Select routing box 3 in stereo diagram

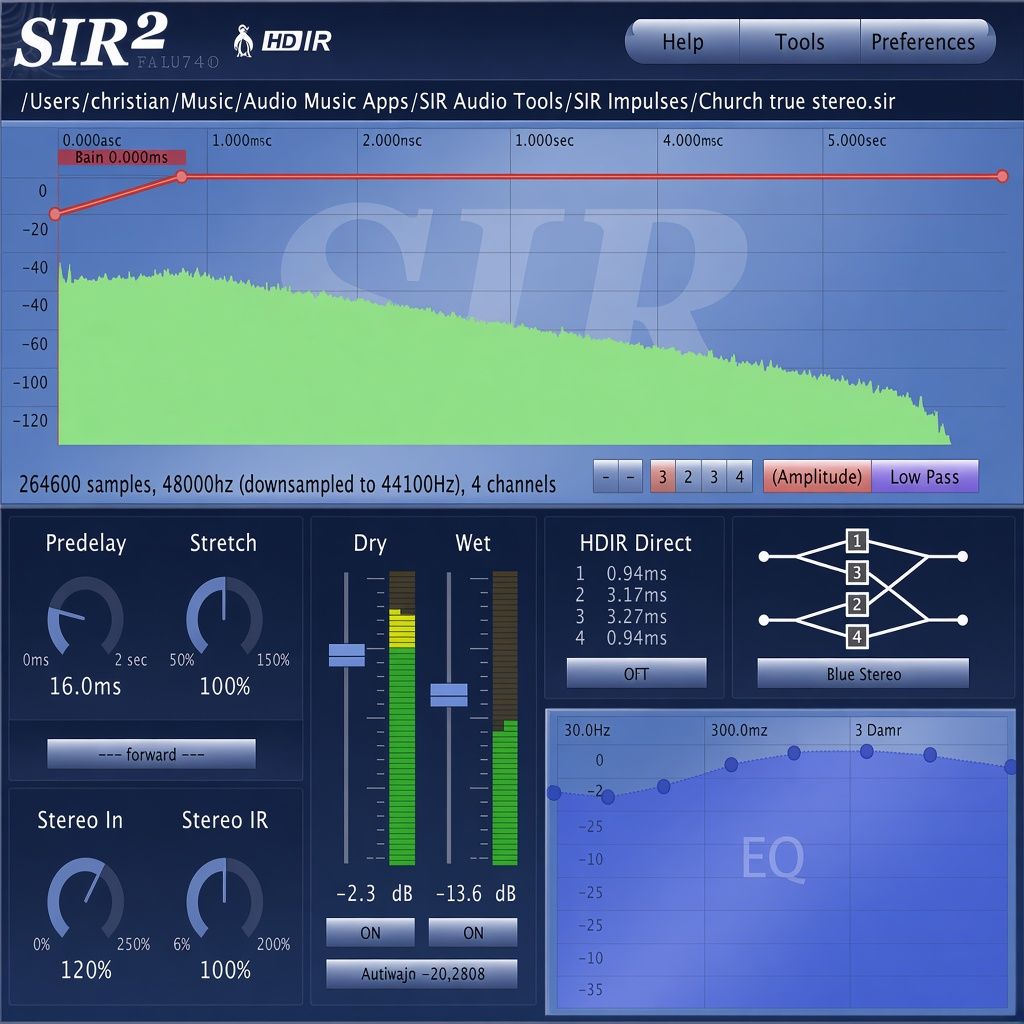857,573
